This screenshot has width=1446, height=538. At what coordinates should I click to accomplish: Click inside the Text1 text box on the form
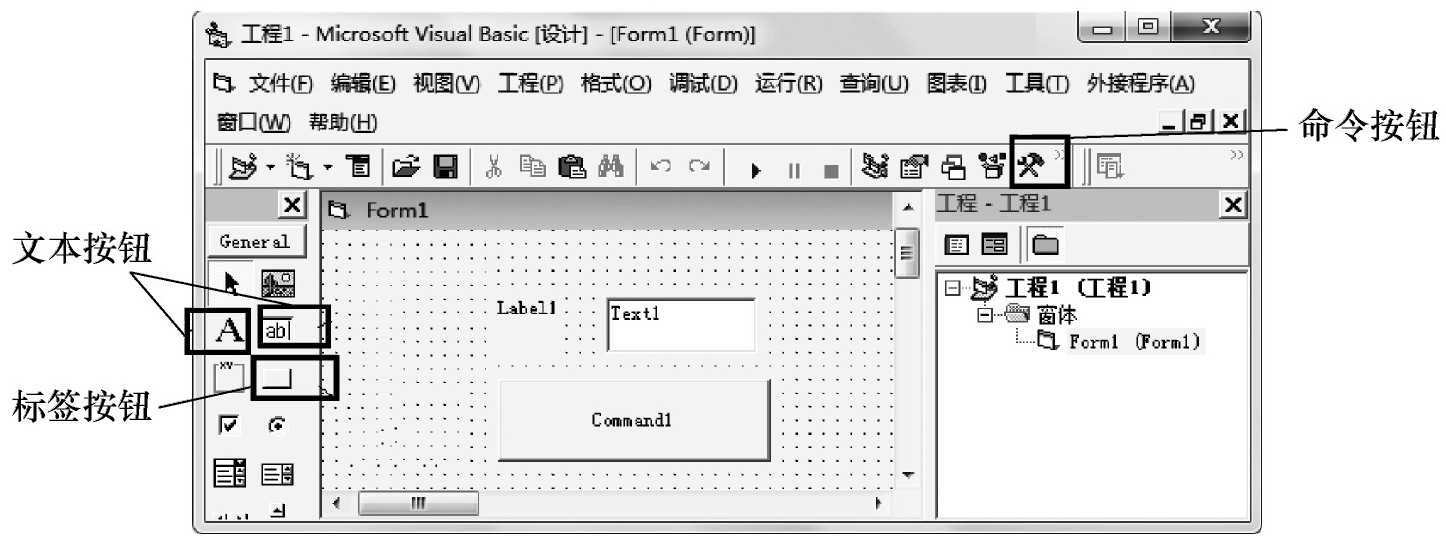[680, 326]
